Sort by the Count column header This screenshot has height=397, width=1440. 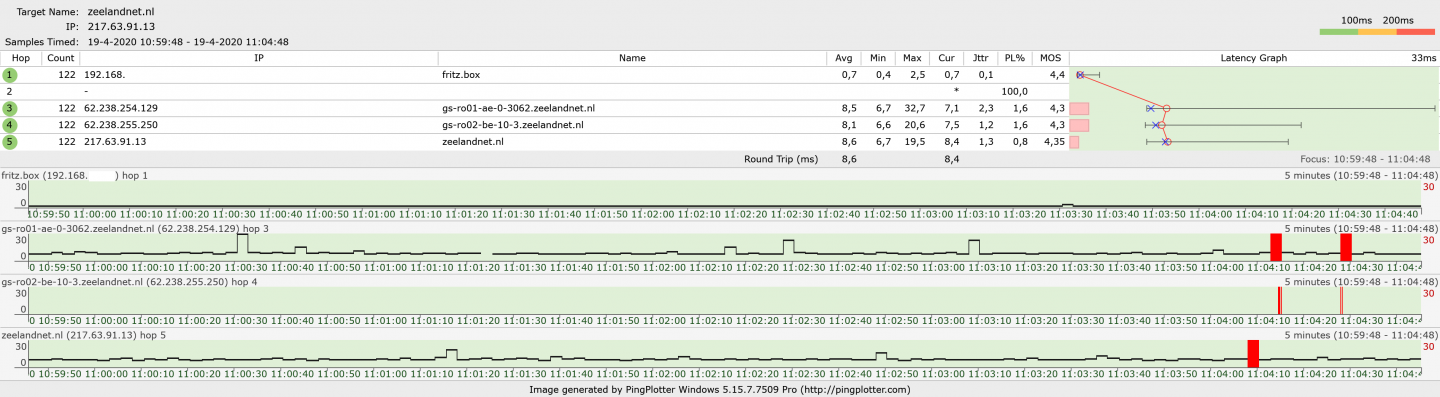coord(61,58)
